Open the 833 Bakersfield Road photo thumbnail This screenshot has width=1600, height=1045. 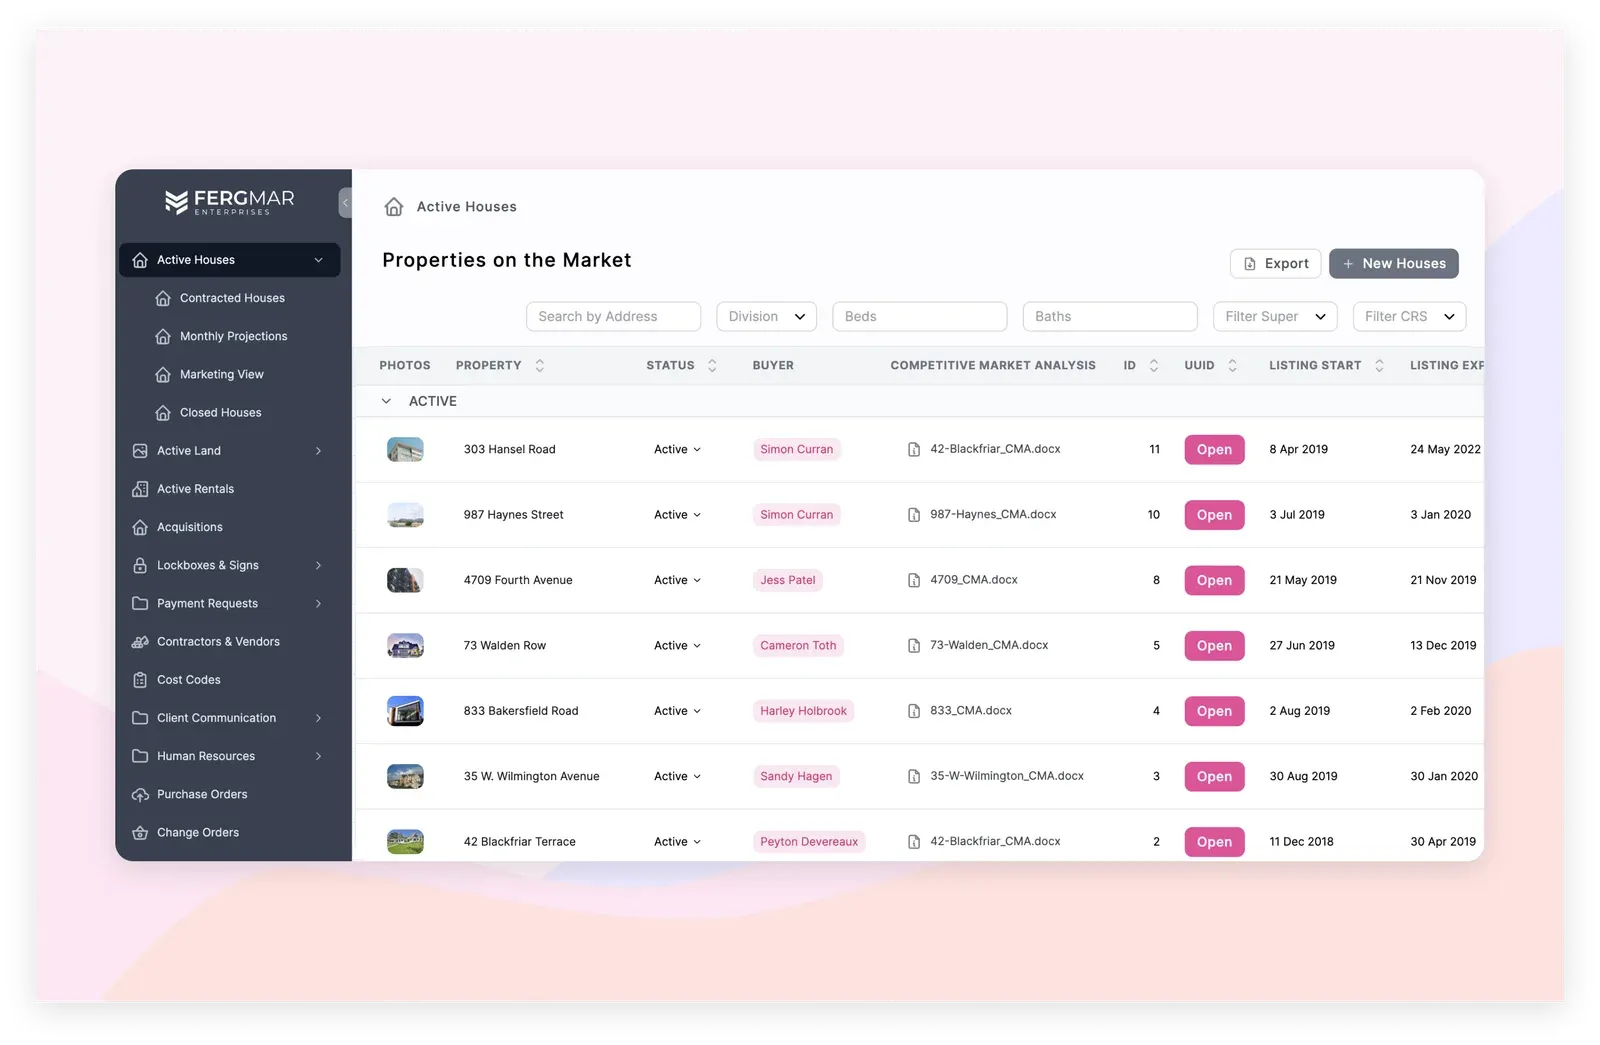point(405,711)
